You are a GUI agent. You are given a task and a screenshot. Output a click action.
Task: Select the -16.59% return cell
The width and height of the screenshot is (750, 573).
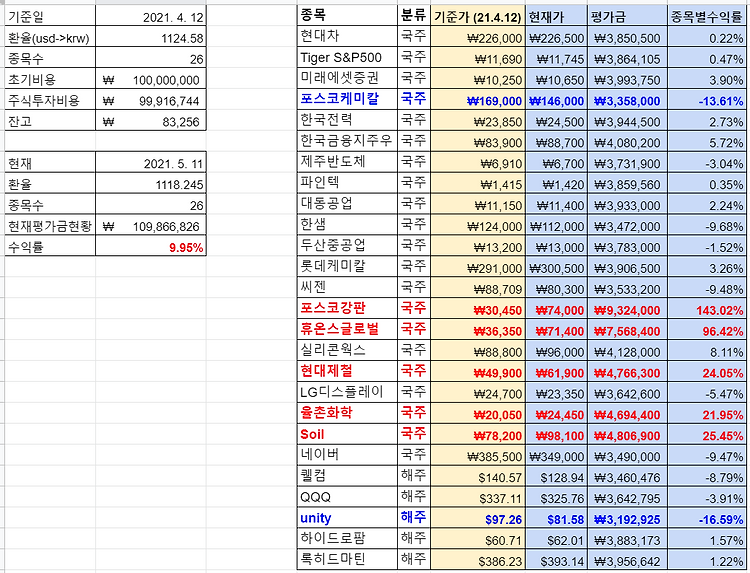(x=706, y=519)
